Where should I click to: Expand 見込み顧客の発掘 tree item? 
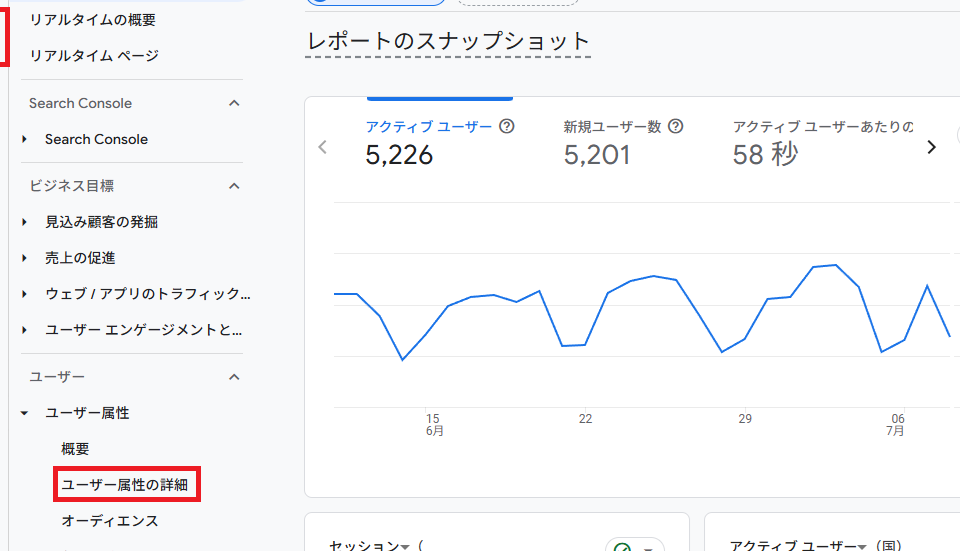[x=25, y=222]
